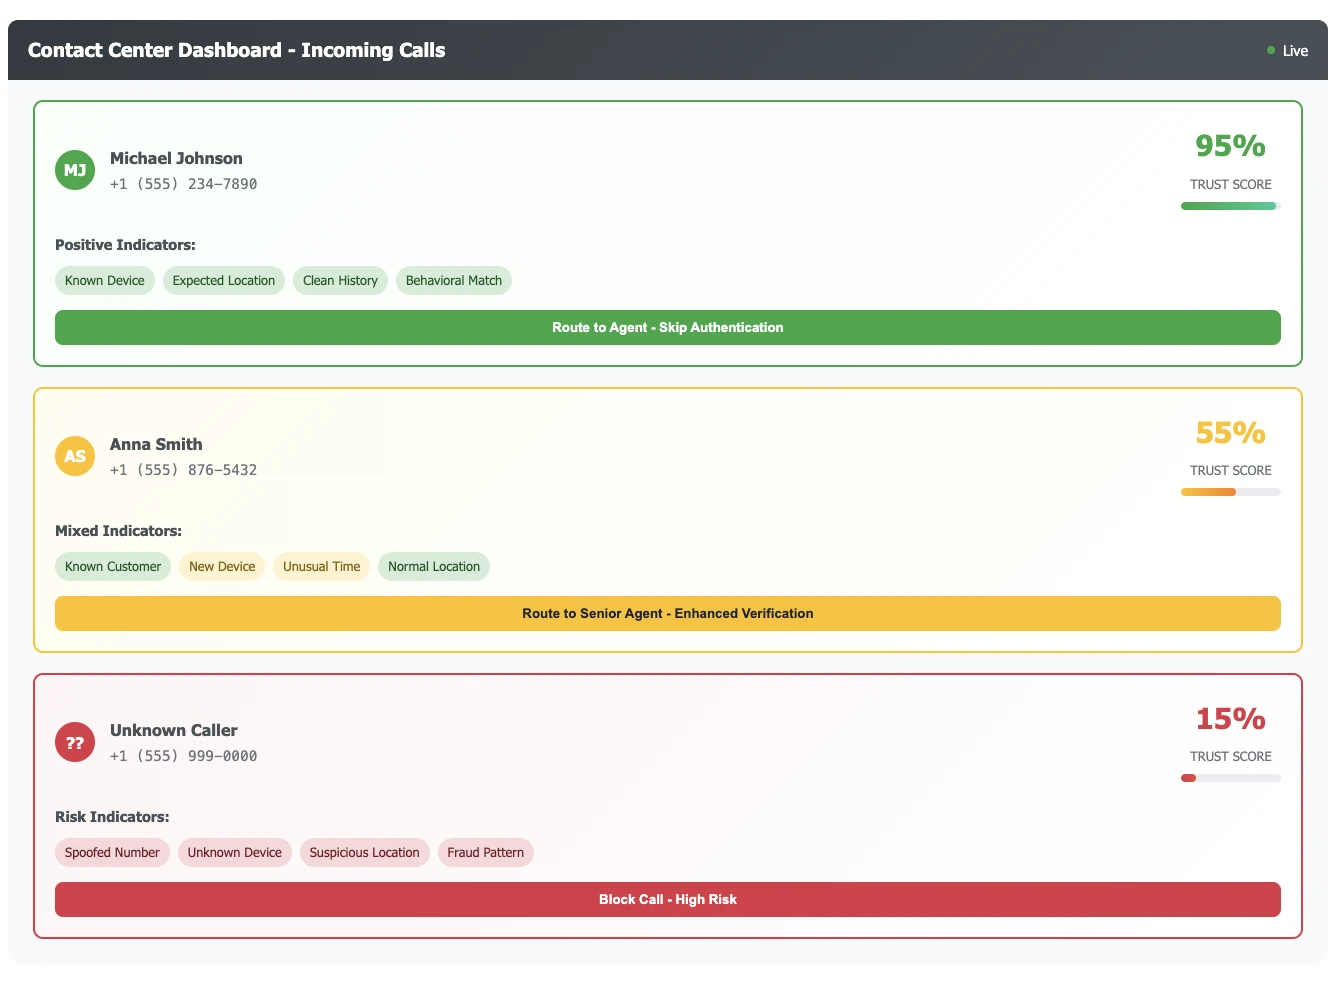This screenshot has height=982, width=1338.
Task: Select the Unknown Device tag
Action: tap(235, 853)
